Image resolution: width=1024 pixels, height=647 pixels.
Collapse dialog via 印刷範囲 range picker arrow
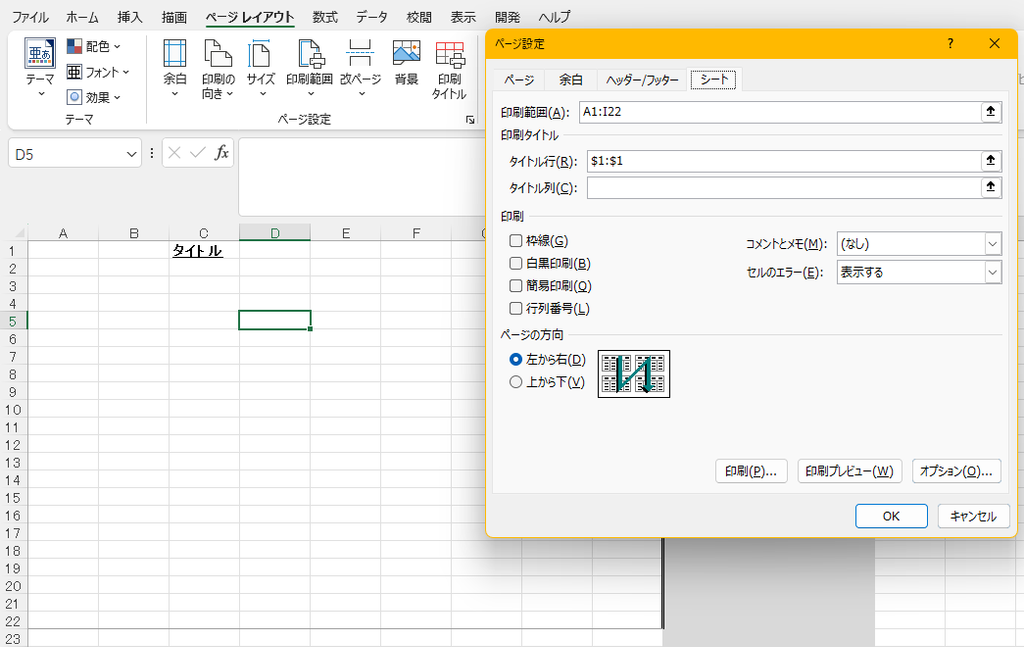click(991, 112)
